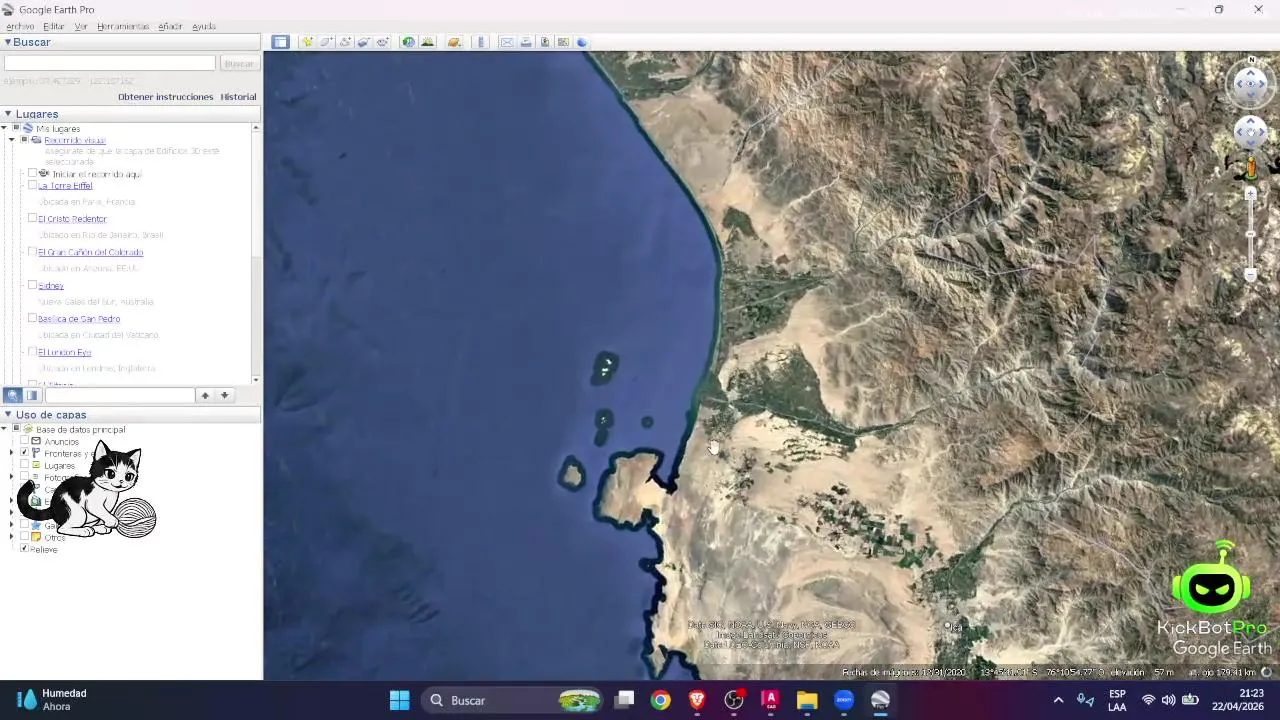Switch planets with the Saturn icon
The width and height of the screenshot is (1280, 720).
(454, 42)
